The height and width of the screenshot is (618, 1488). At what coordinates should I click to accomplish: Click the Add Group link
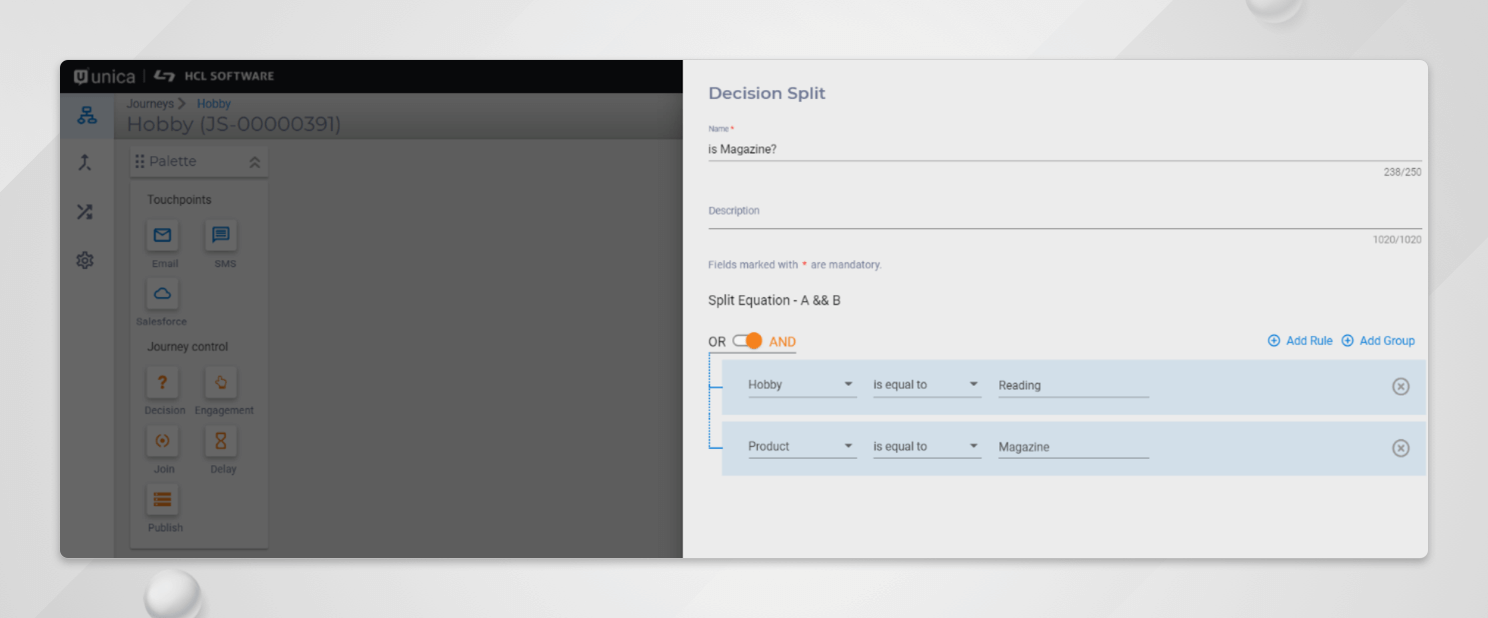coord(1378,340)
